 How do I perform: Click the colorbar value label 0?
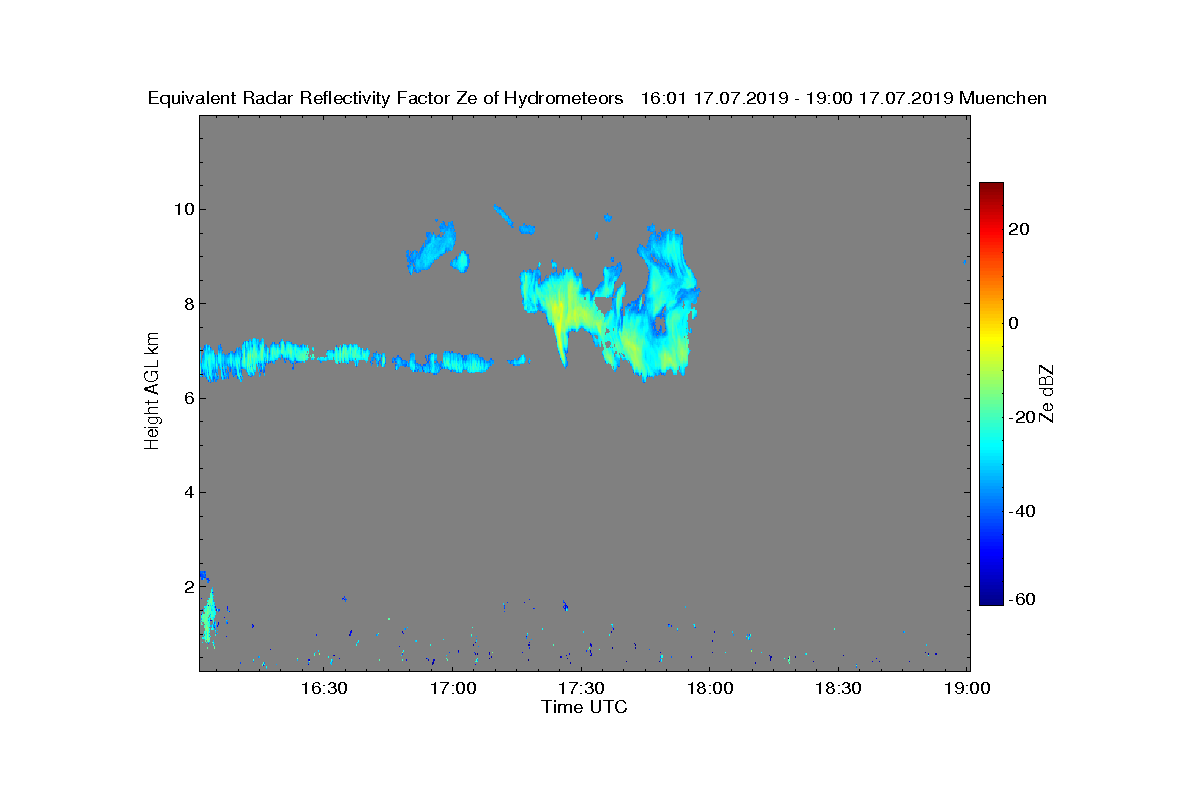tap(1014, 323)
